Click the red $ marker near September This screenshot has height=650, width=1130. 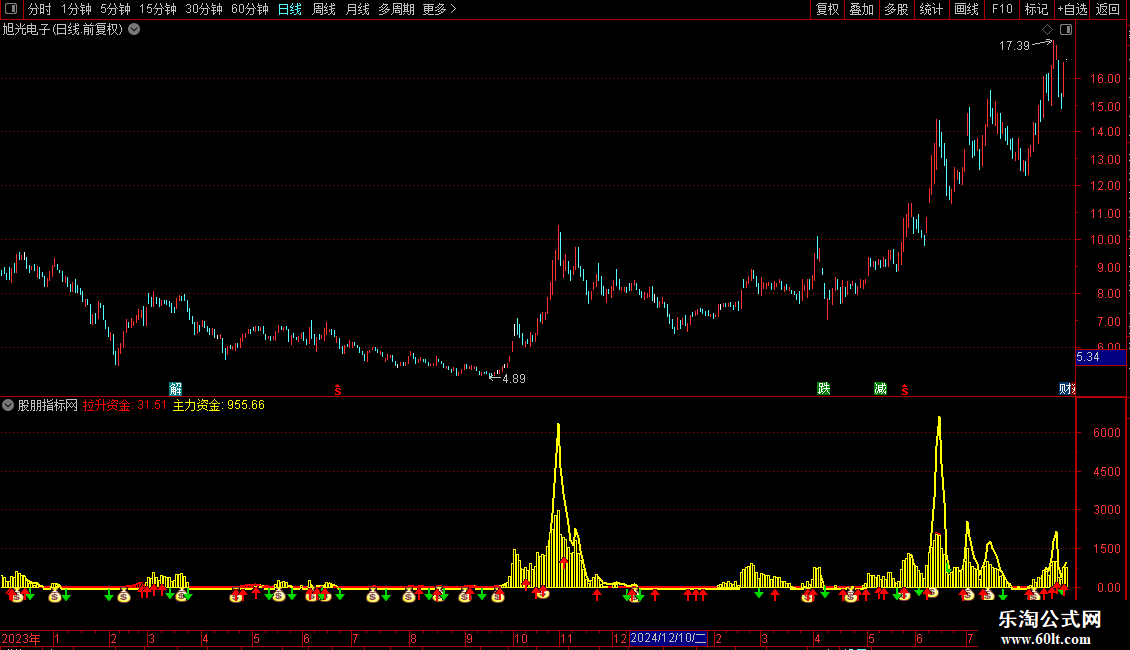(x=337, y=390)
